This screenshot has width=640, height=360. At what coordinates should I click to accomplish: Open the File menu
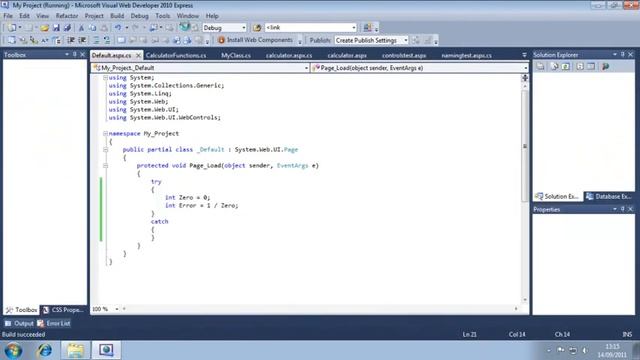[x=8, y=16]
